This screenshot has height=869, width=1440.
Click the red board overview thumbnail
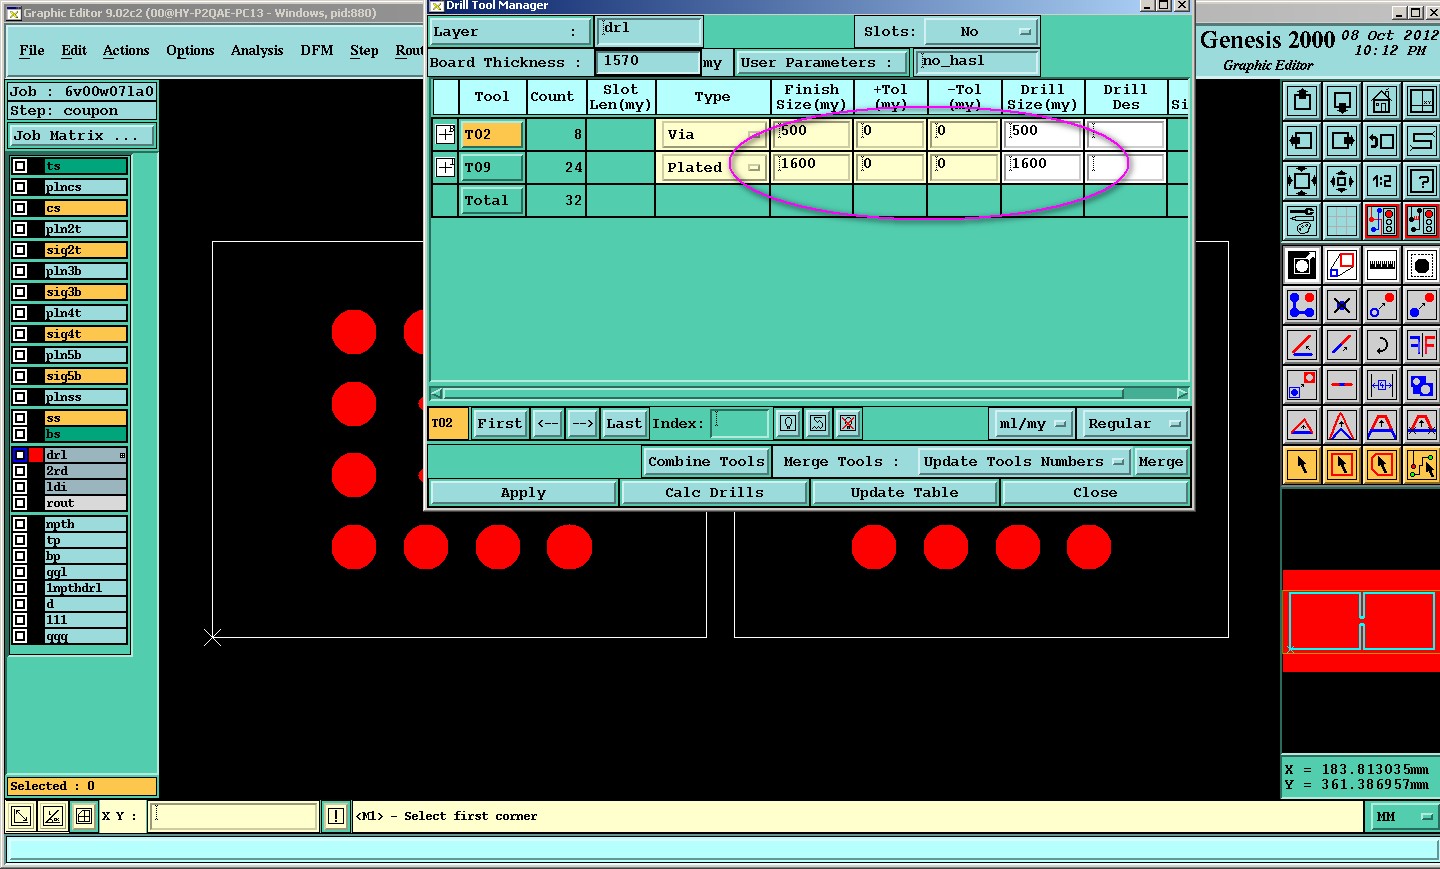[1361, 621]
